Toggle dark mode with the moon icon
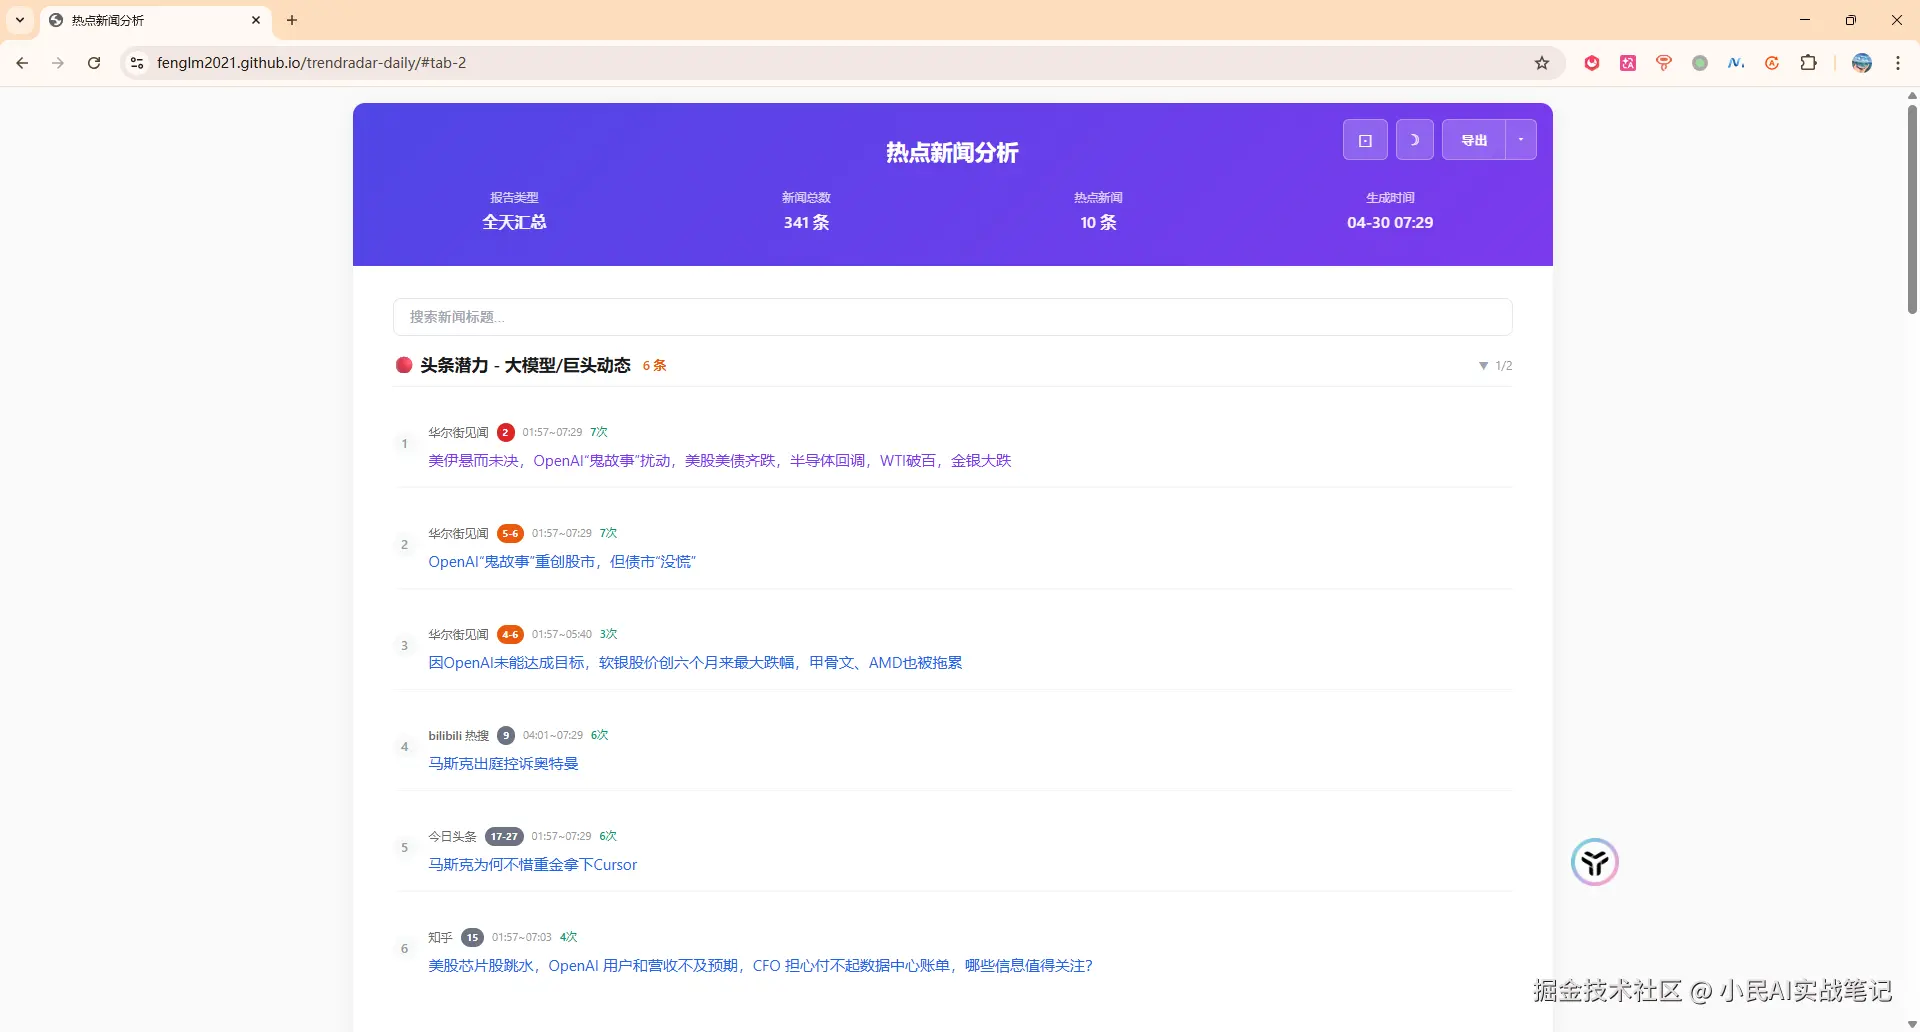The width and height of the screenshot is (1920, 1032). [1414, 140]
